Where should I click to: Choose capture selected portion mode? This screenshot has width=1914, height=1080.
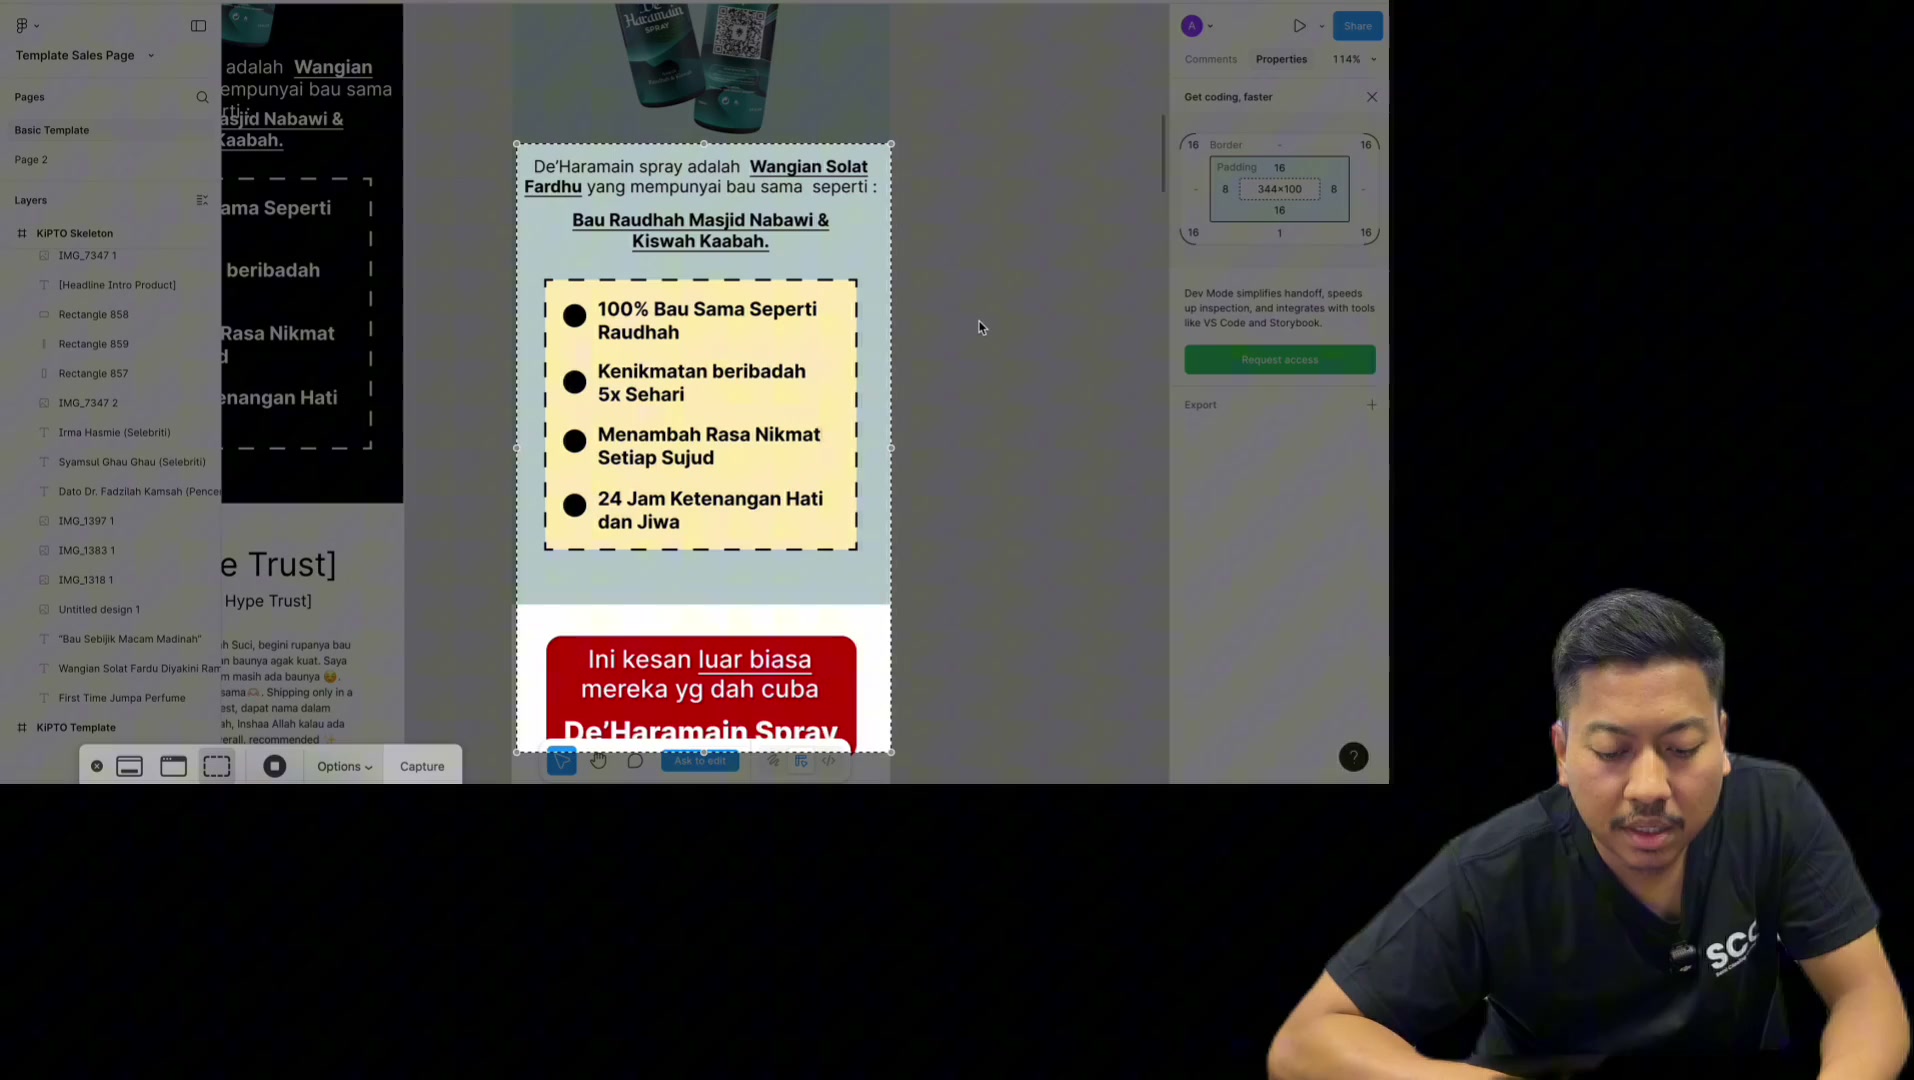point(217,766)
